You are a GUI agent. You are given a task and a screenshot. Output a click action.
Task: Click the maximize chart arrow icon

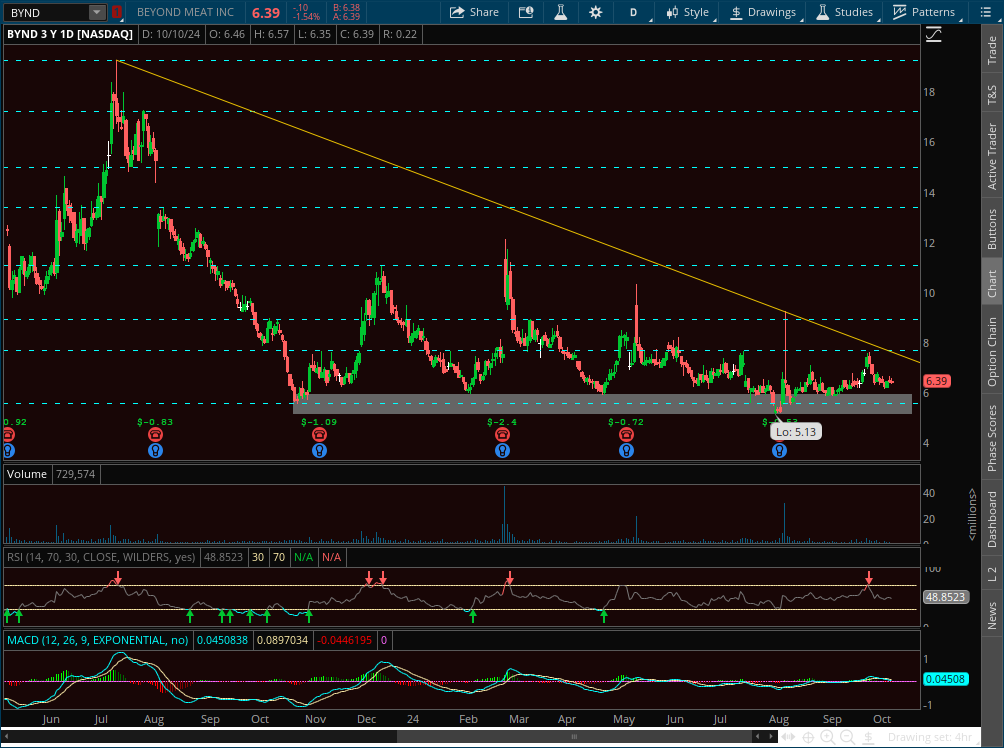pyautogui.click(x=933, y=33)
